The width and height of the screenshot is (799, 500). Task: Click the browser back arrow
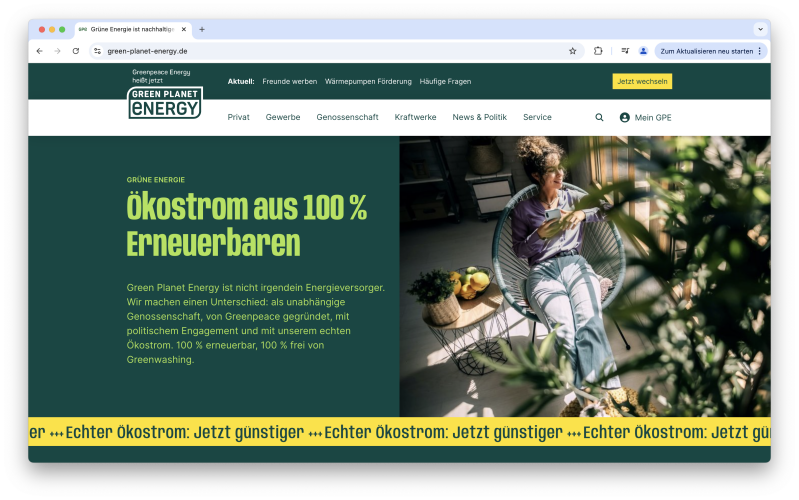39,51
